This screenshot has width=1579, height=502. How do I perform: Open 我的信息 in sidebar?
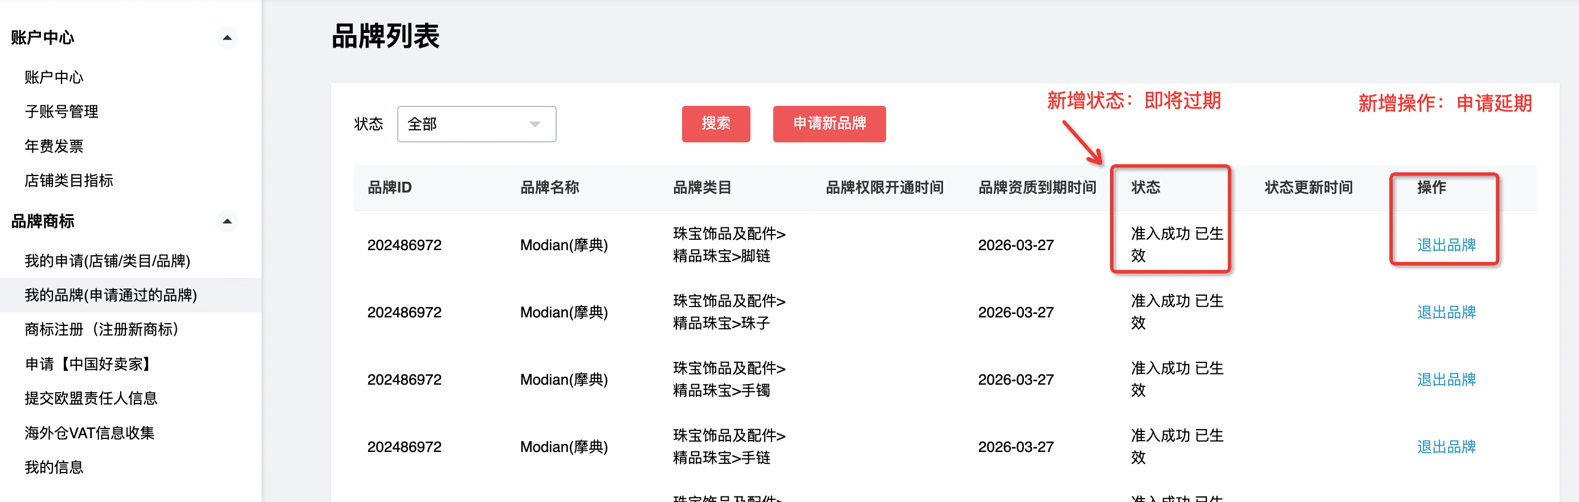click(54, 467)
